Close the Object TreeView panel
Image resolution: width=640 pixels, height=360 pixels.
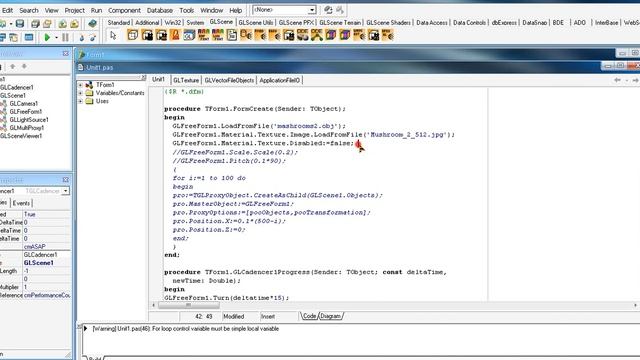tap(66, 53)
